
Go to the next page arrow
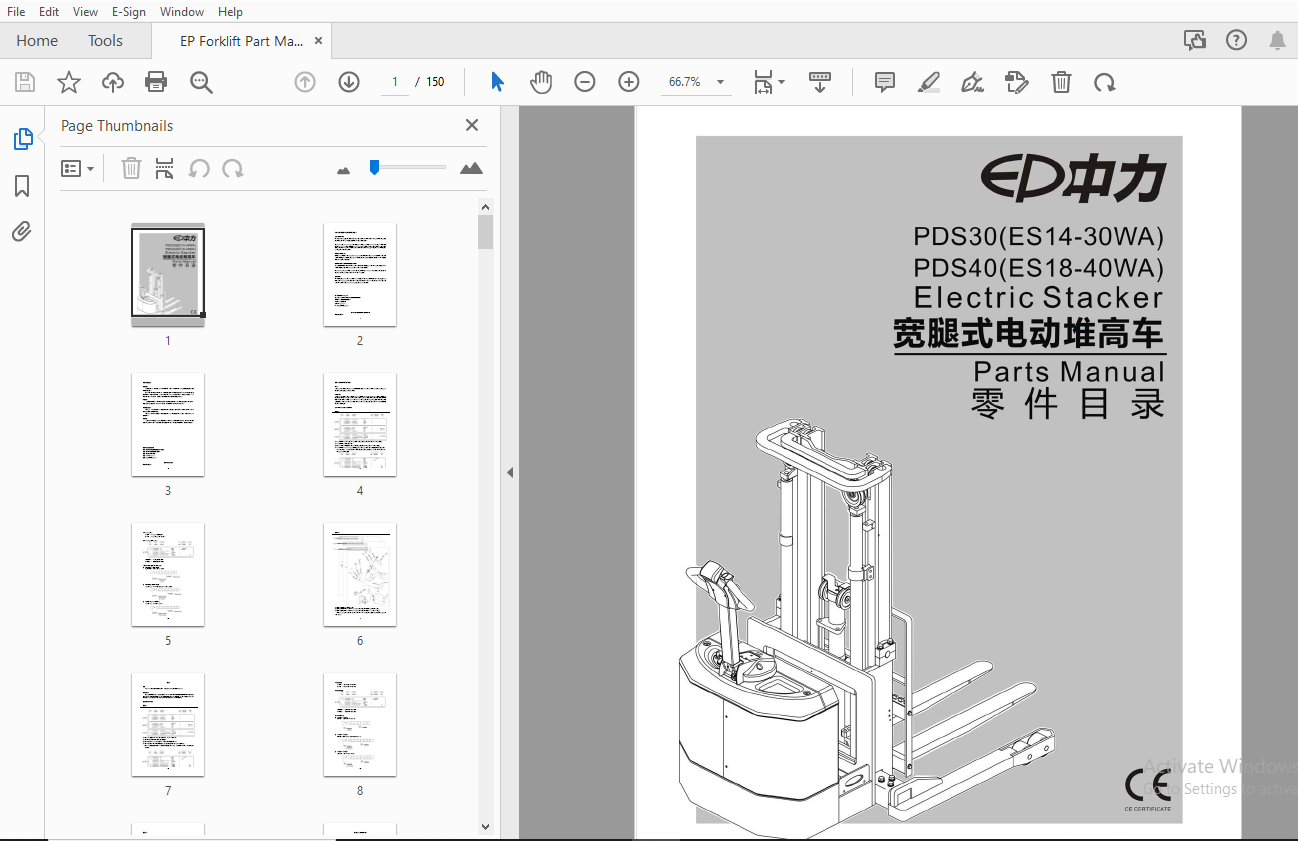[349, 82]
